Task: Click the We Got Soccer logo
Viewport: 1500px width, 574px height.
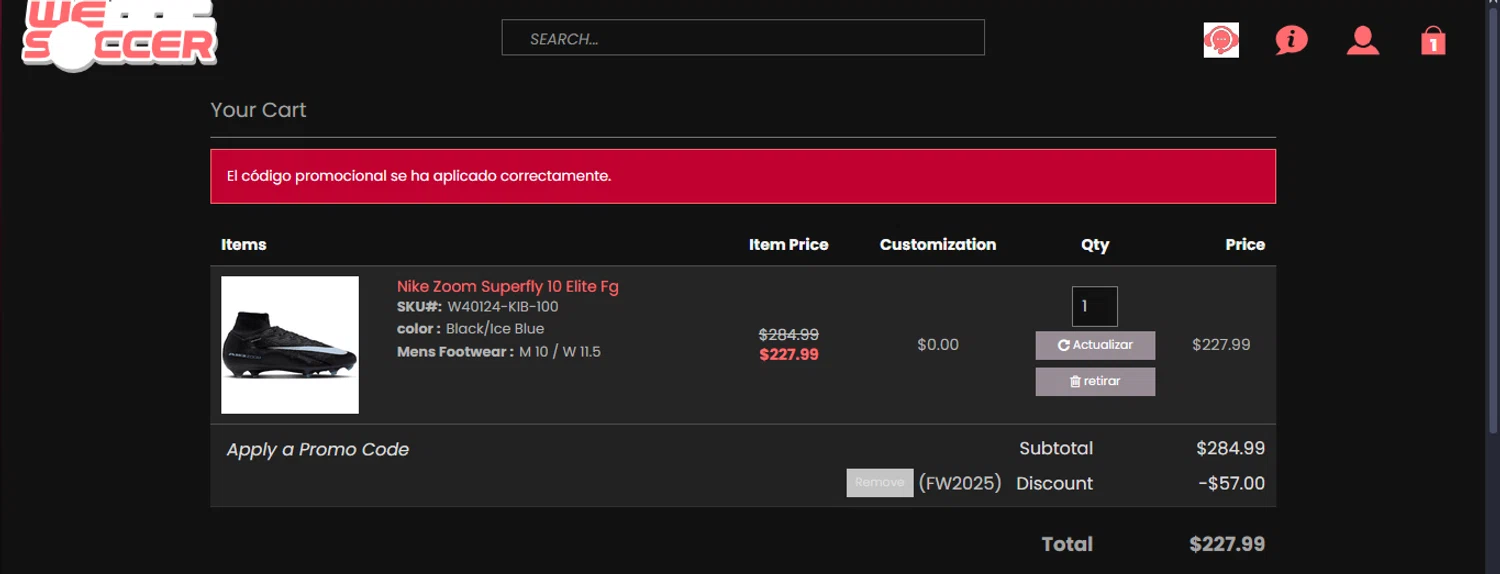Action: [x=119, y=37]
